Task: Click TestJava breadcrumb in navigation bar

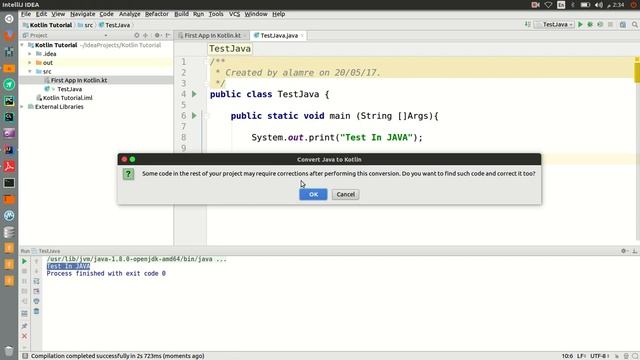Action: (115, 25)
